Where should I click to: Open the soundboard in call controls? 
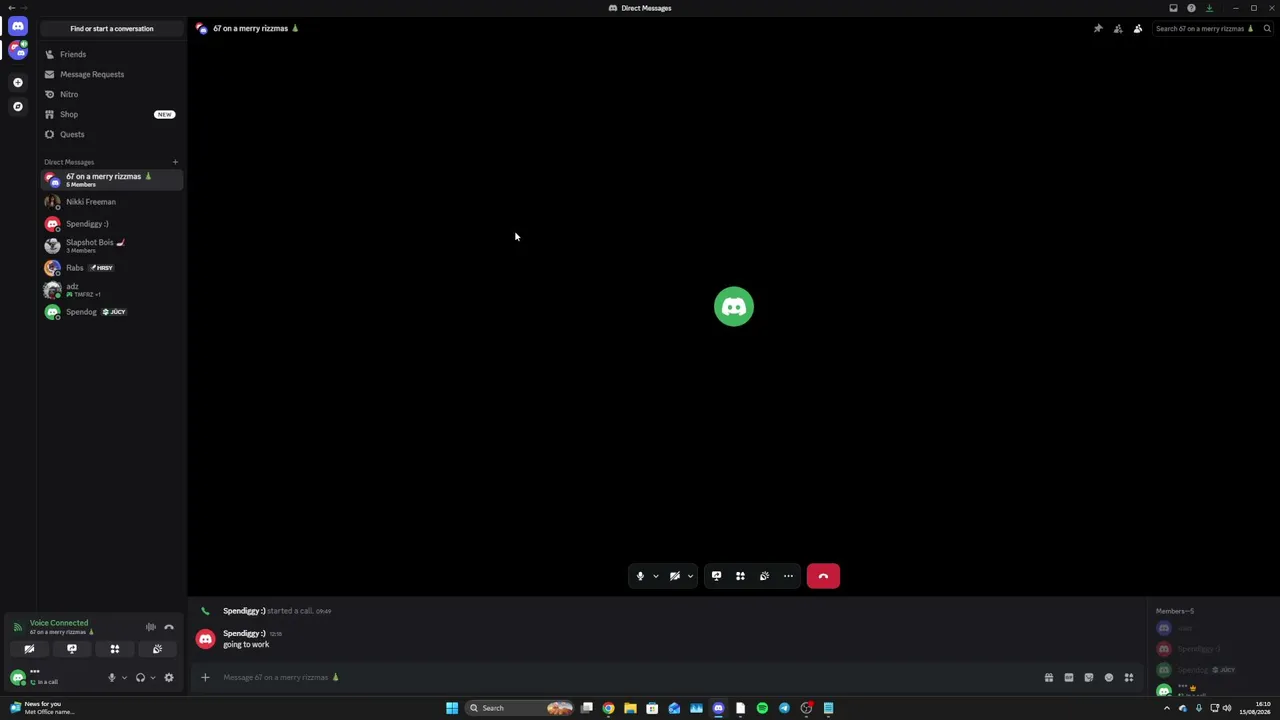tap(764, 576)
